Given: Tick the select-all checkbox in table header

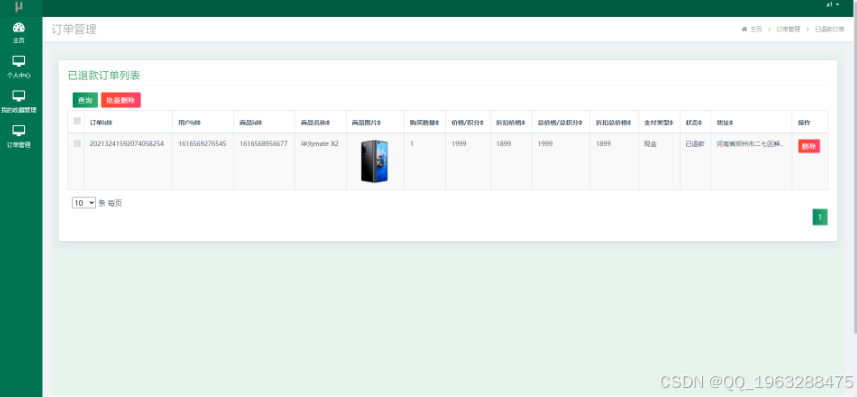Looking at the screenshot, I should tap(77, 121).
